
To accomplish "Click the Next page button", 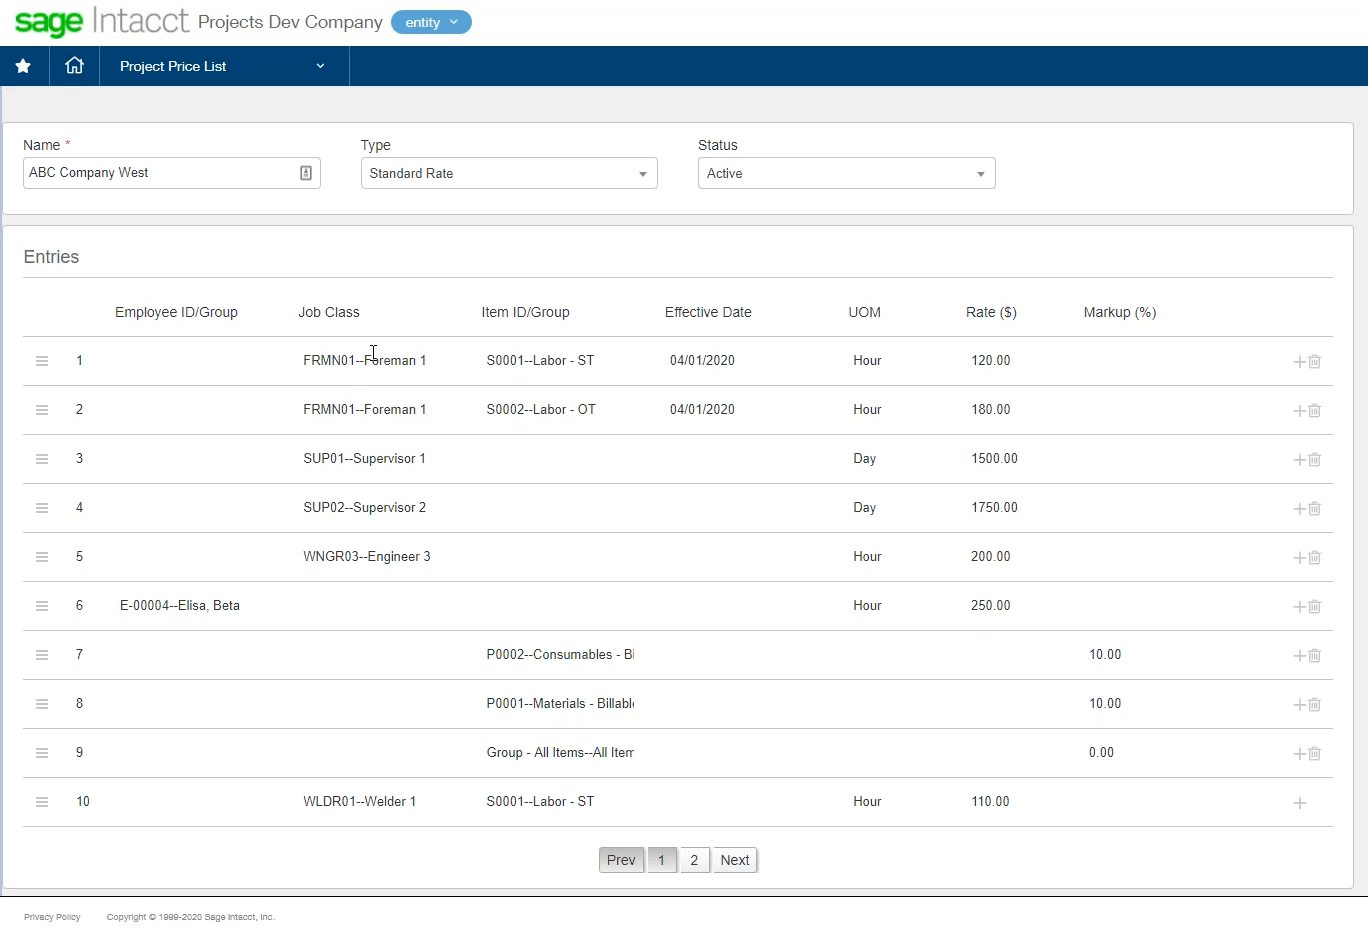I will tap(735, 860).
